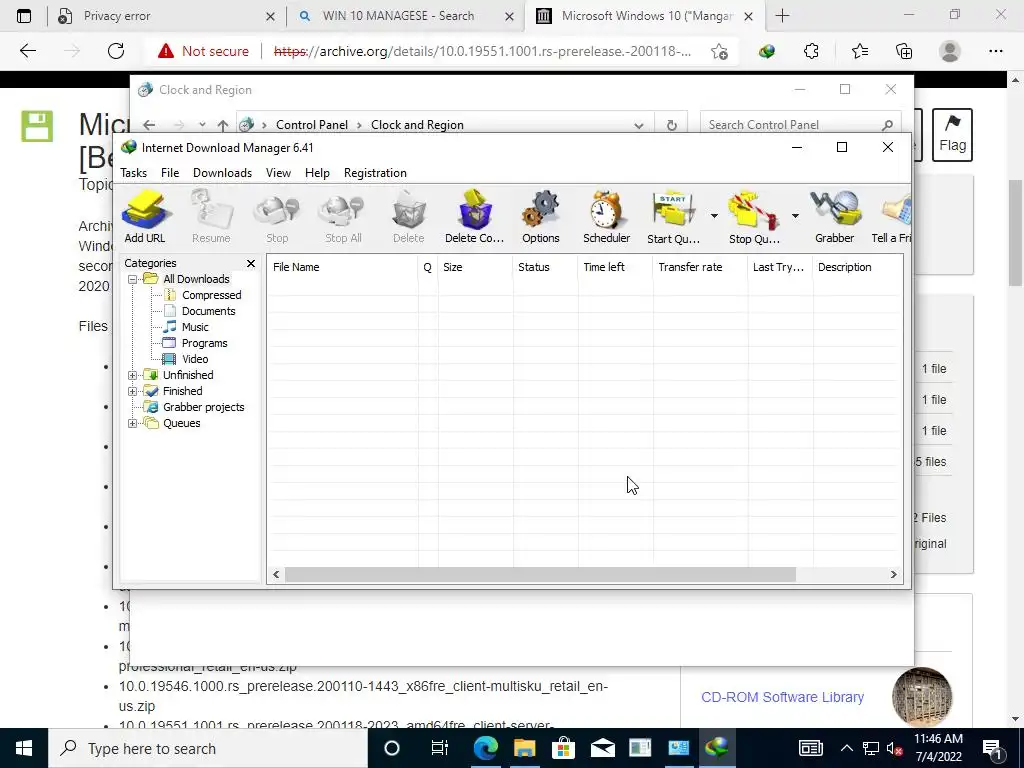Close the Categories panel
The height and width of the screenshot is (768, 1024).
click(x=251, y=263)
